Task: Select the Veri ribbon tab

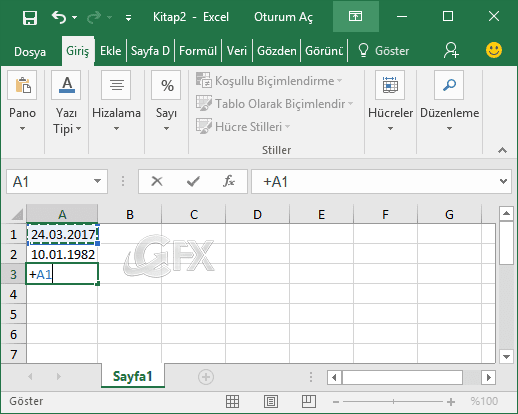Action: pyautogui.click(x=237, y=51)
